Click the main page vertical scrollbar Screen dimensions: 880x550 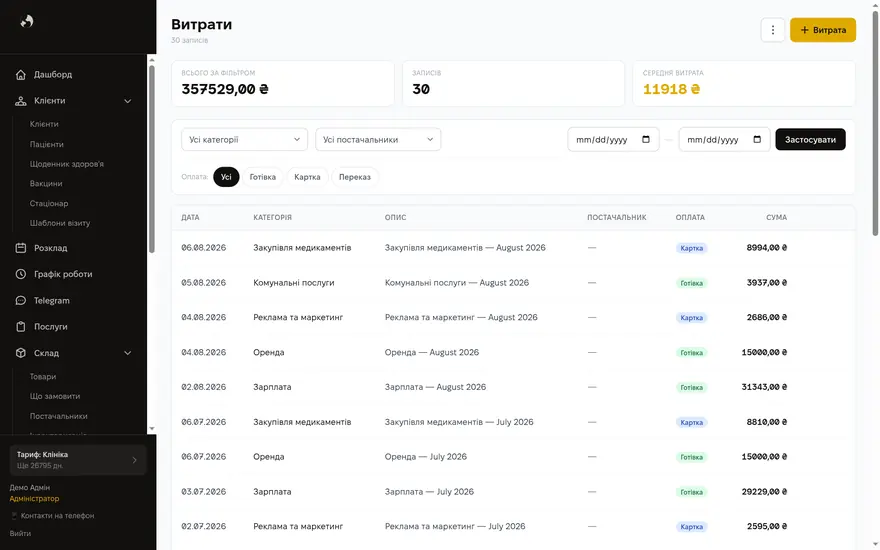[875, 123]
